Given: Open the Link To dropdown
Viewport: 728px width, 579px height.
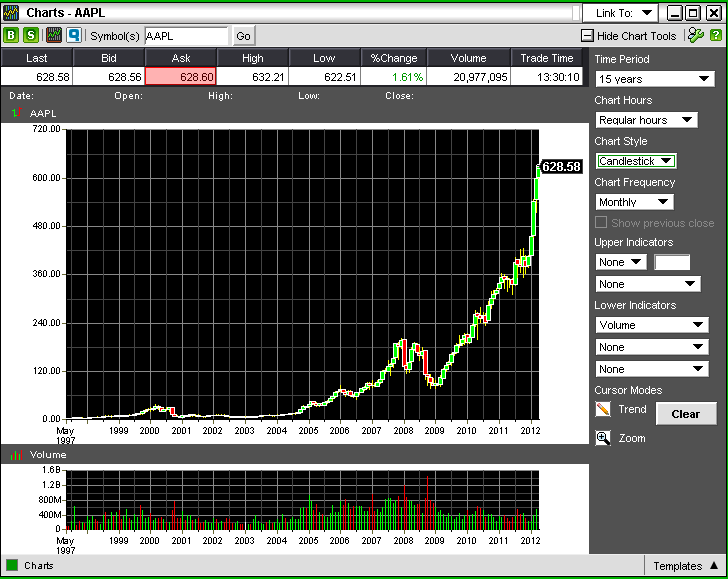Looking at the screenshot, I should 620,13.
